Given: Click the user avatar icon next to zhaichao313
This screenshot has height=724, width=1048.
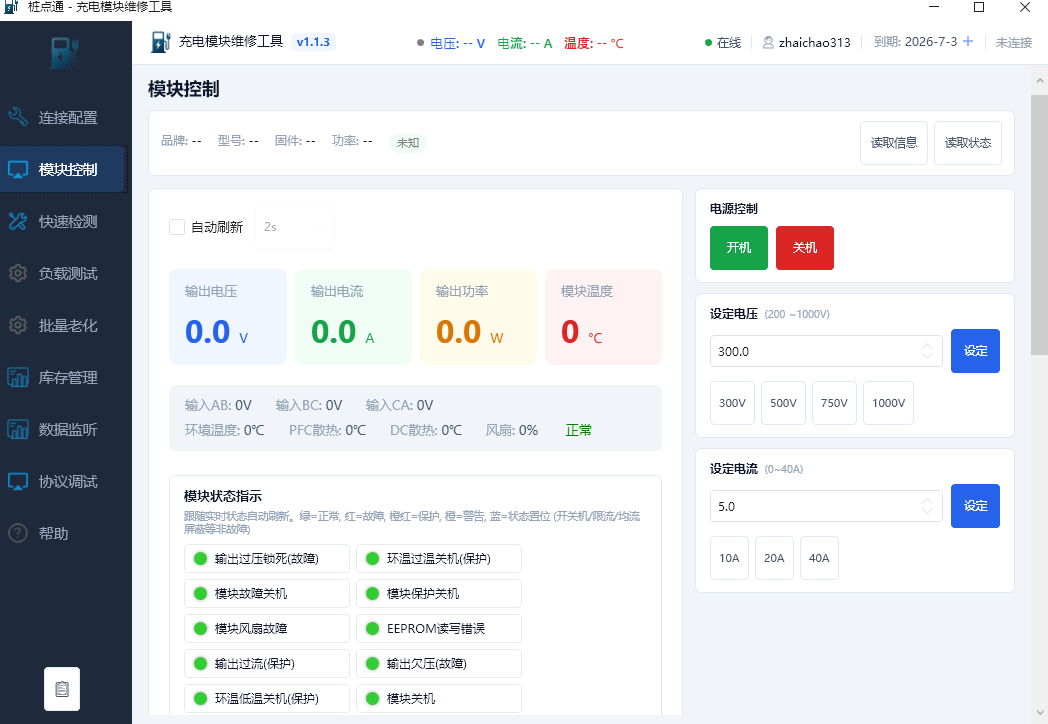Looking at the screenshot, I should pyautogui.click(x=768, y=43).
